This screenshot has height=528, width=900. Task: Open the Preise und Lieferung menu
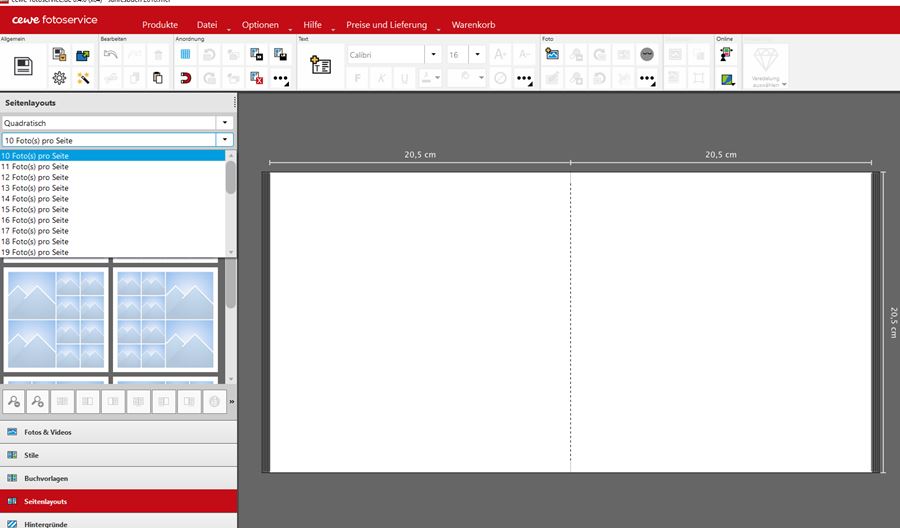(386, 24)
